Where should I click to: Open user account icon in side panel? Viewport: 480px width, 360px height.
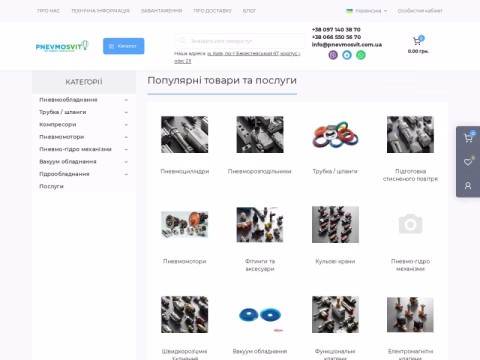(x=468, y=186)
